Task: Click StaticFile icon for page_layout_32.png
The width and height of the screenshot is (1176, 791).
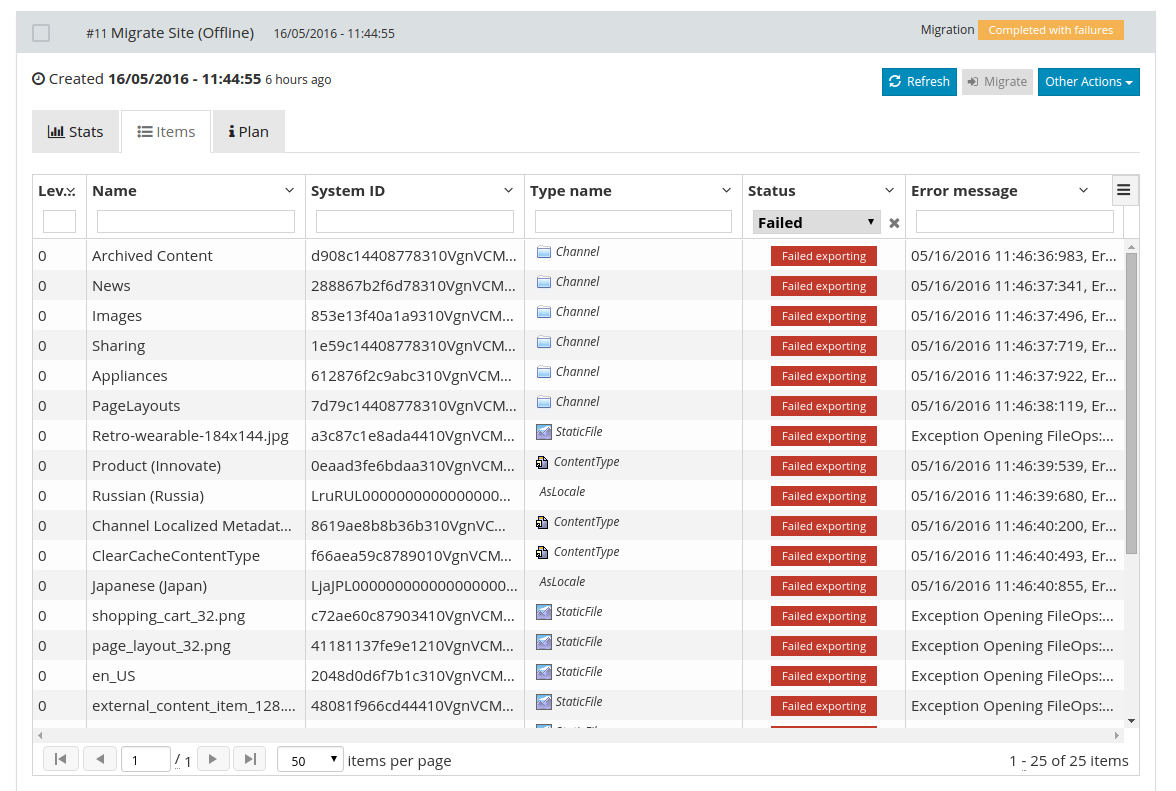Action: tap(544, 642)
